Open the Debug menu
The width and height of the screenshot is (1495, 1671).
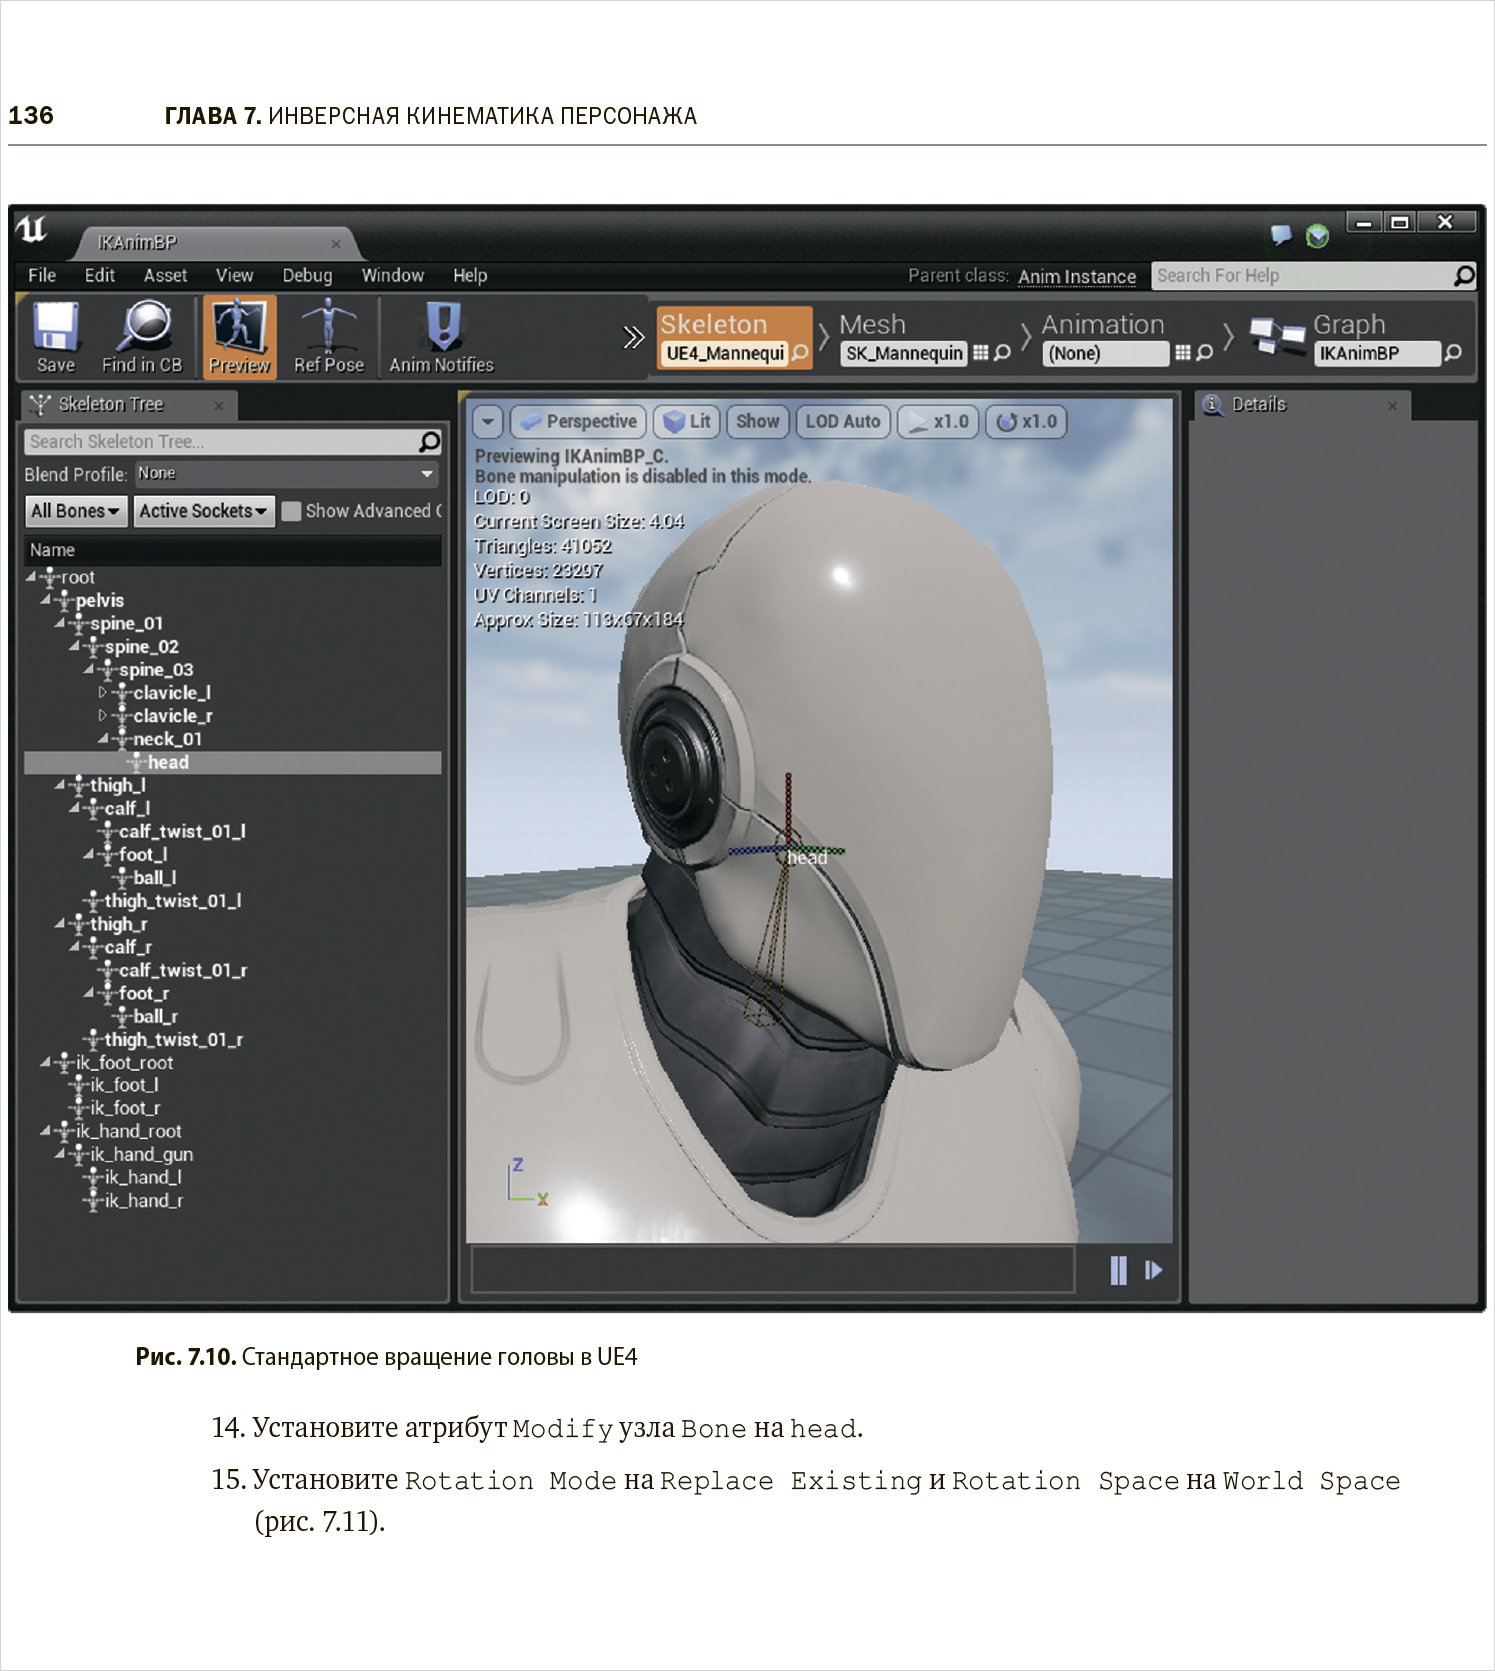[307, 276]
